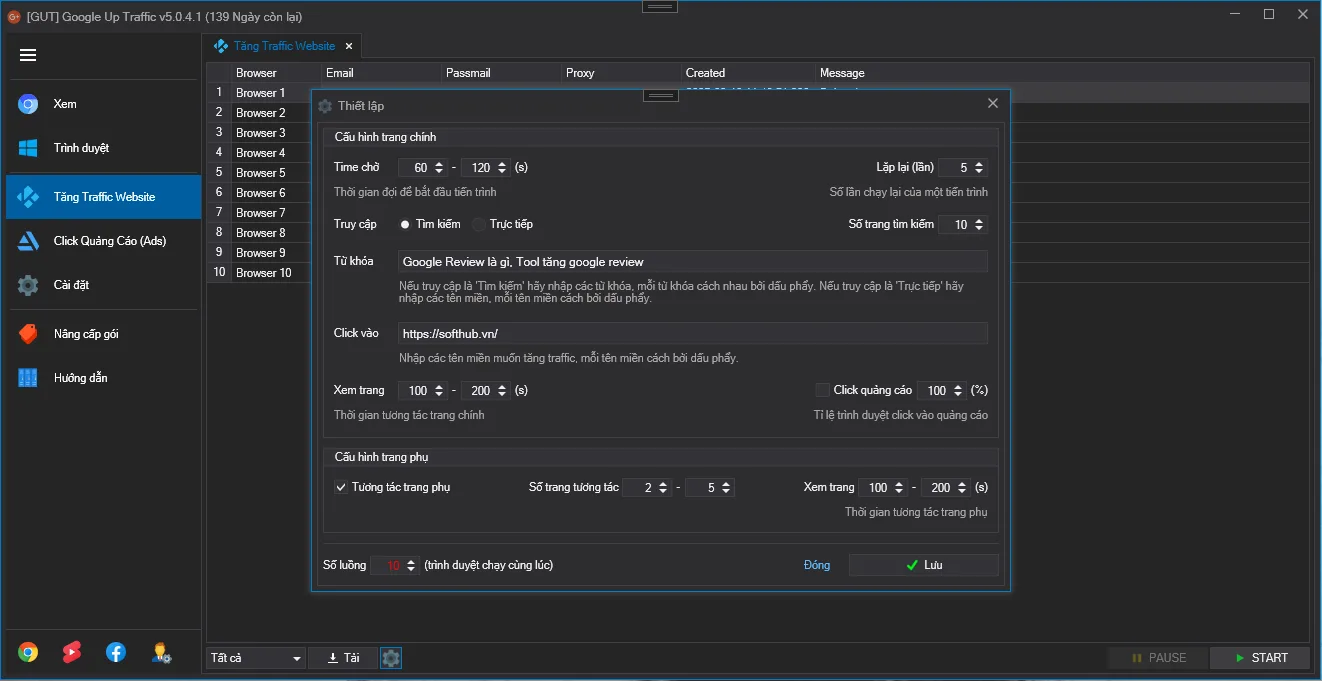Click the red YouTube Shorts icon

72,653
